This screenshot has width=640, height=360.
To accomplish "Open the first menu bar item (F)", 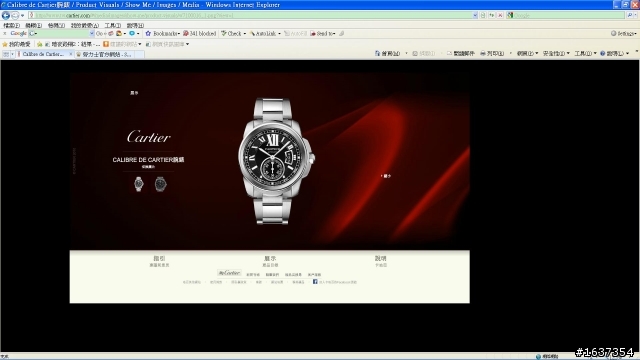I will pos(11,25).
